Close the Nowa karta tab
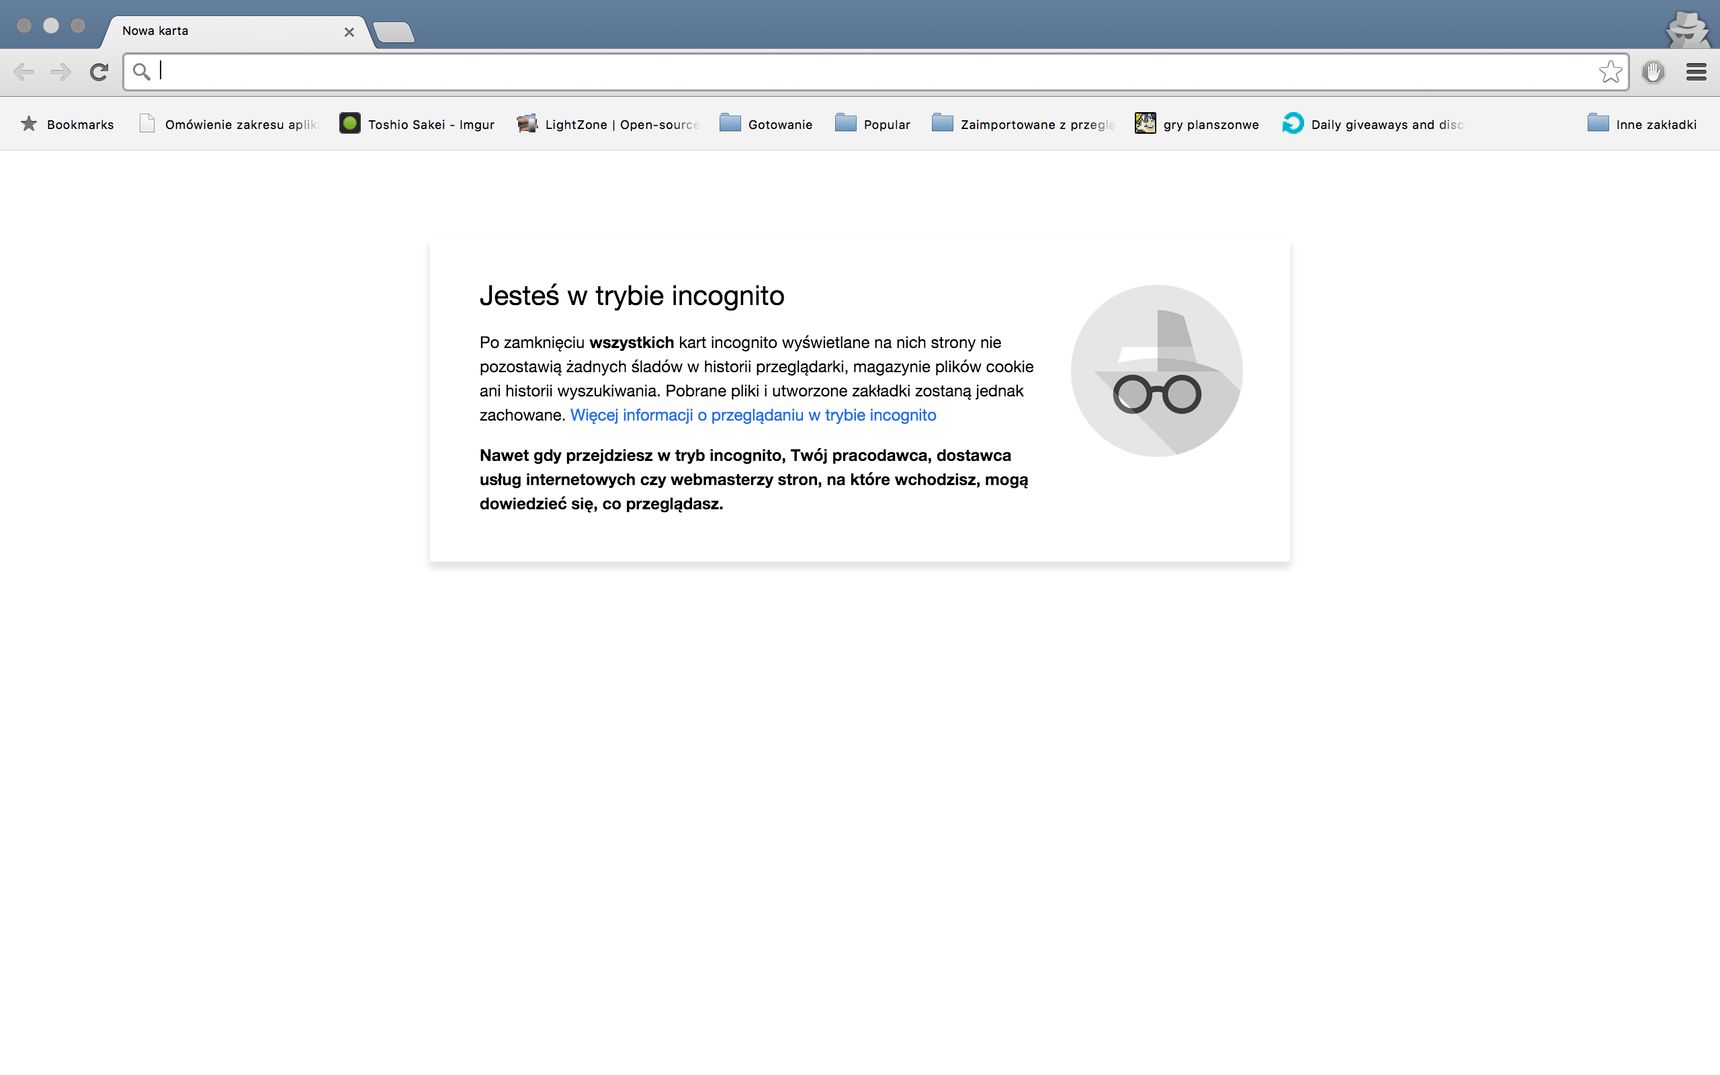The image size is (1720, 1075). click(x=349, y=32)
